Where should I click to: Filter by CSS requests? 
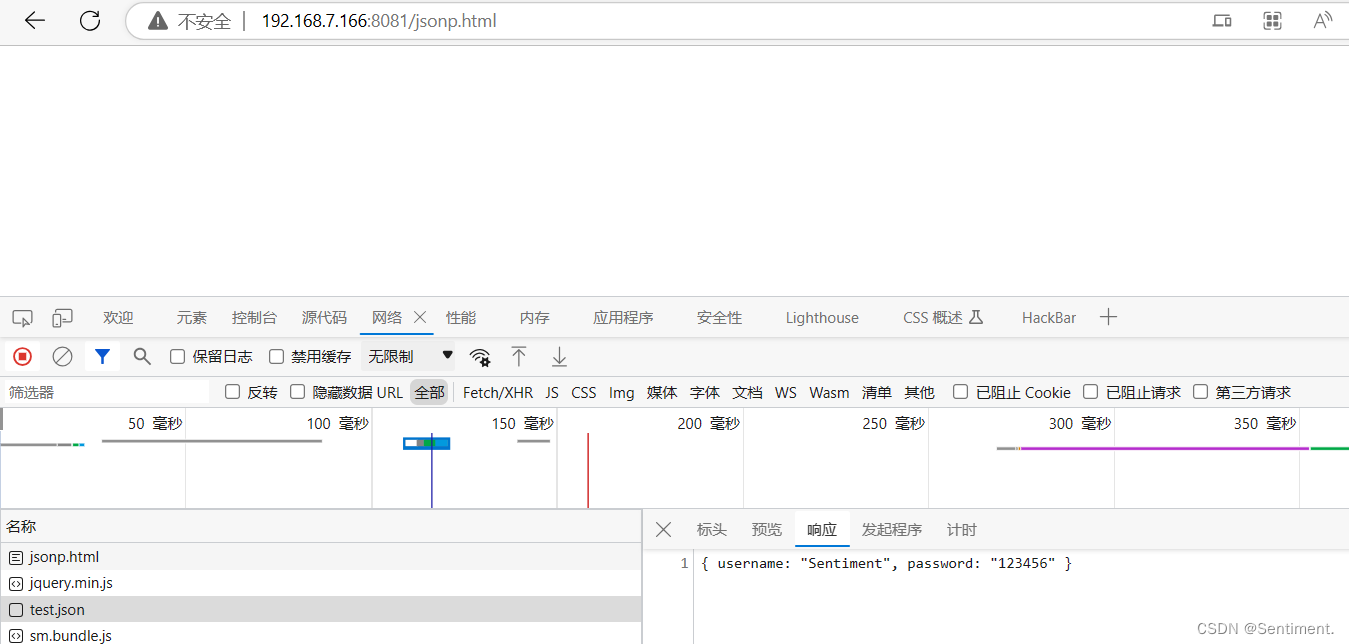click(x=584, y=393)
